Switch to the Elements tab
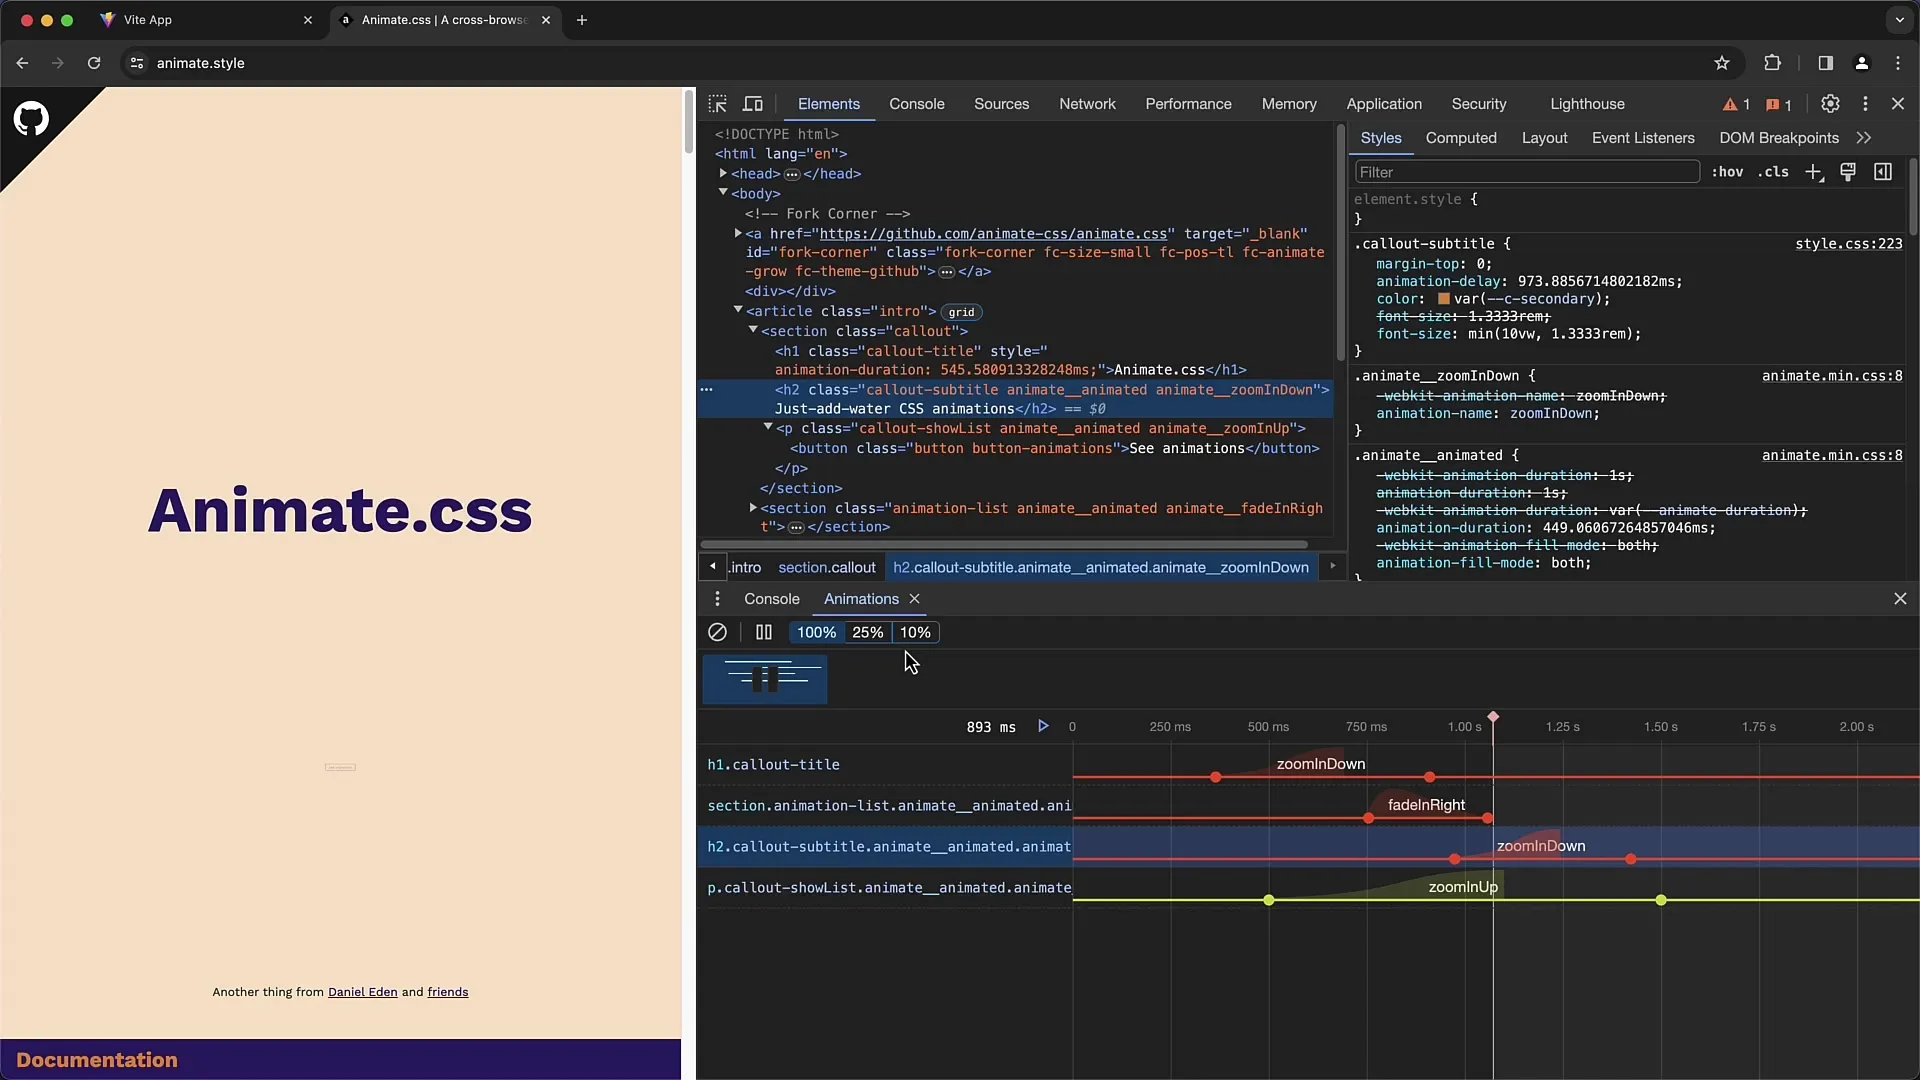Viewport: 1920px width, 1080px height. tap(828, 103)
